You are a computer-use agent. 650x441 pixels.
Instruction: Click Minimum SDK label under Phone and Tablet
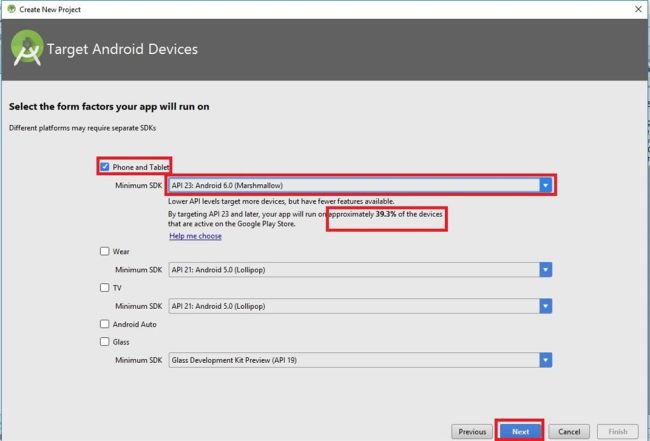tap(138, 185)
